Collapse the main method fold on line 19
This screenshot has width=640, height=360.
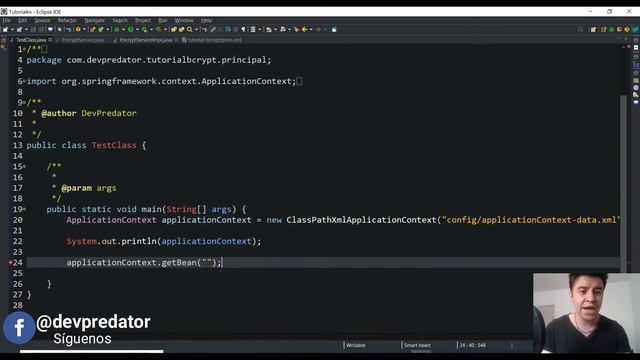tap(24, 209)
